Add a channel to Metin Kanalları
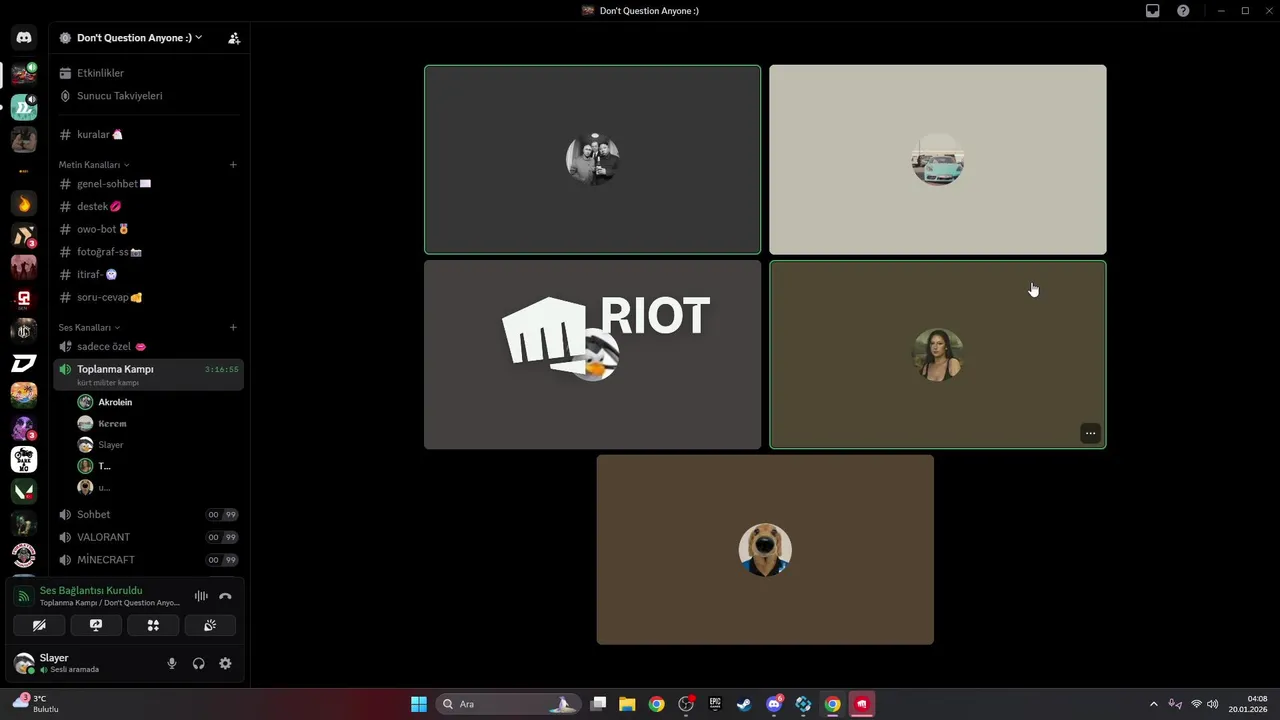Viewport: 1280px width, 720px height. click(x=233, y=165)
